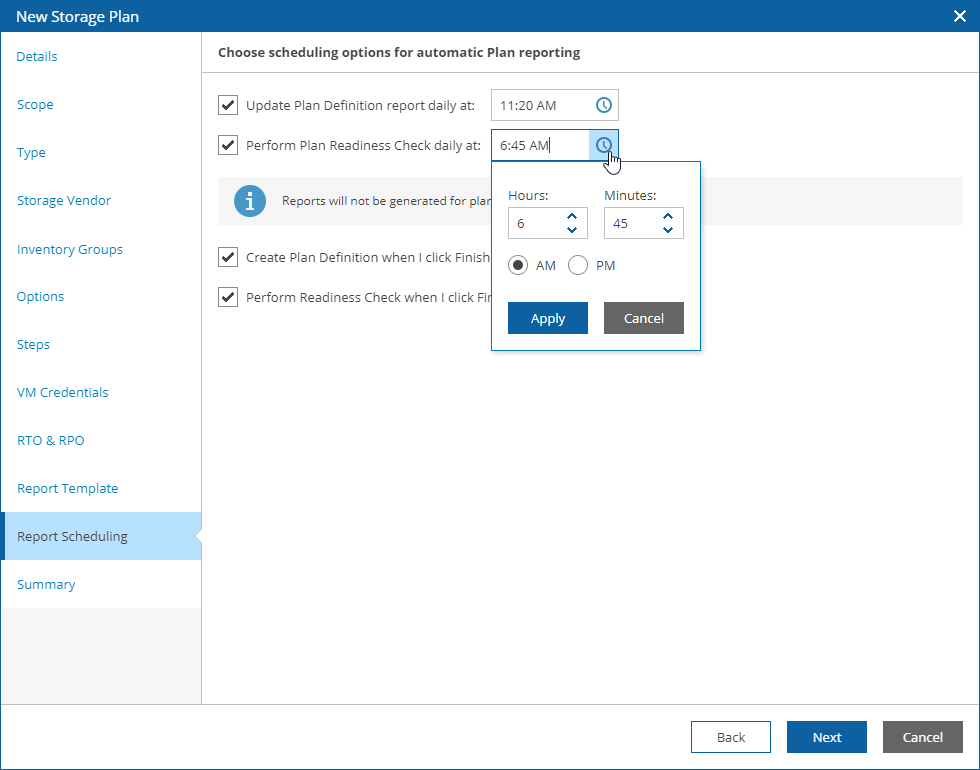Toggle Perform Plan Readiness Check daily checkbox

[228, 145]
